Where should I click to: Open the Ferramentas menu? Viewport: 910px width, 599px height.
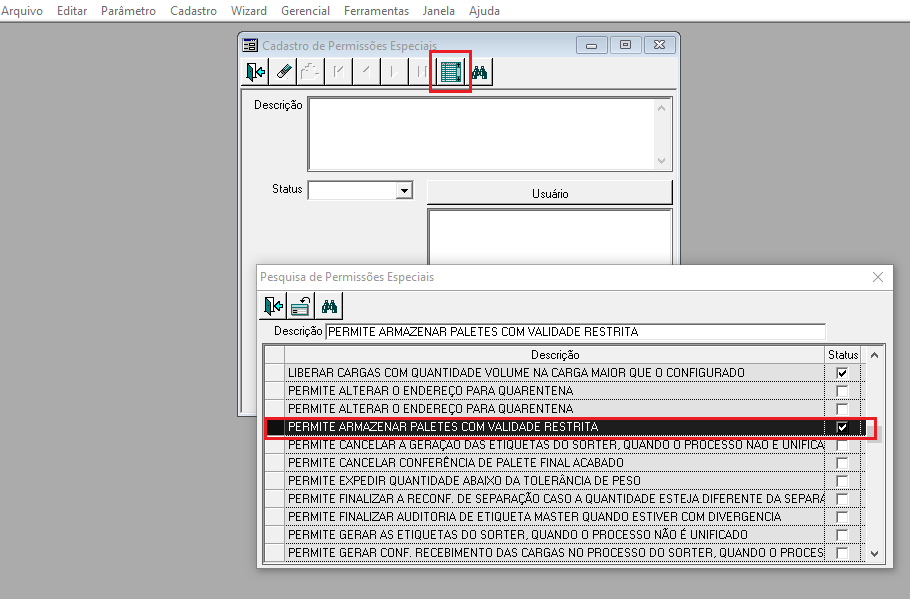(x=376, y=11)
